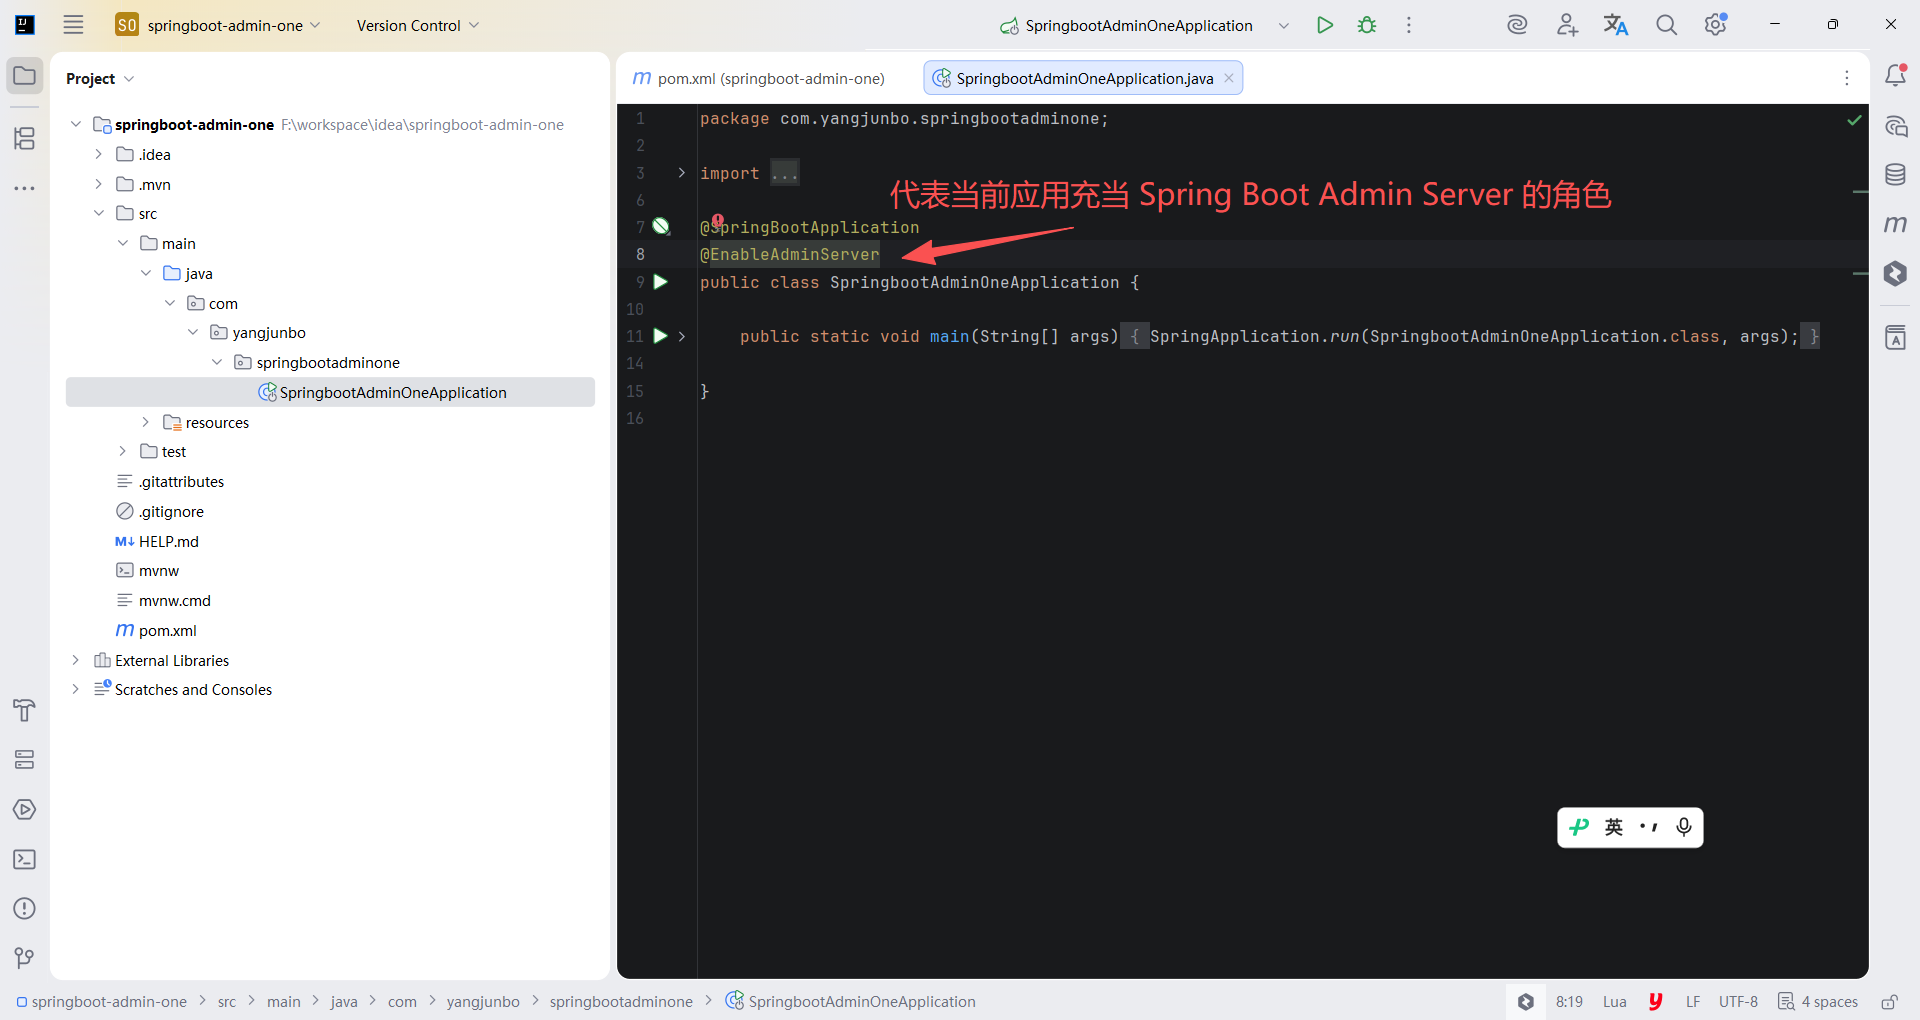Collapse the src folder
Screen dimensions: 1920x1020
98,213
